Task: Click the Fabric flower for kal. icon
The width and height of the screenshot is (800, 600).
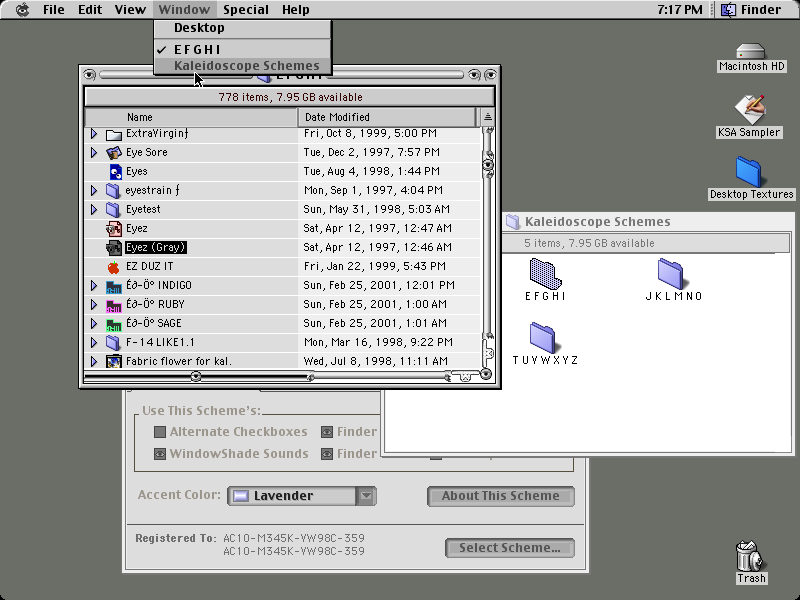Action: pos(113,361)
